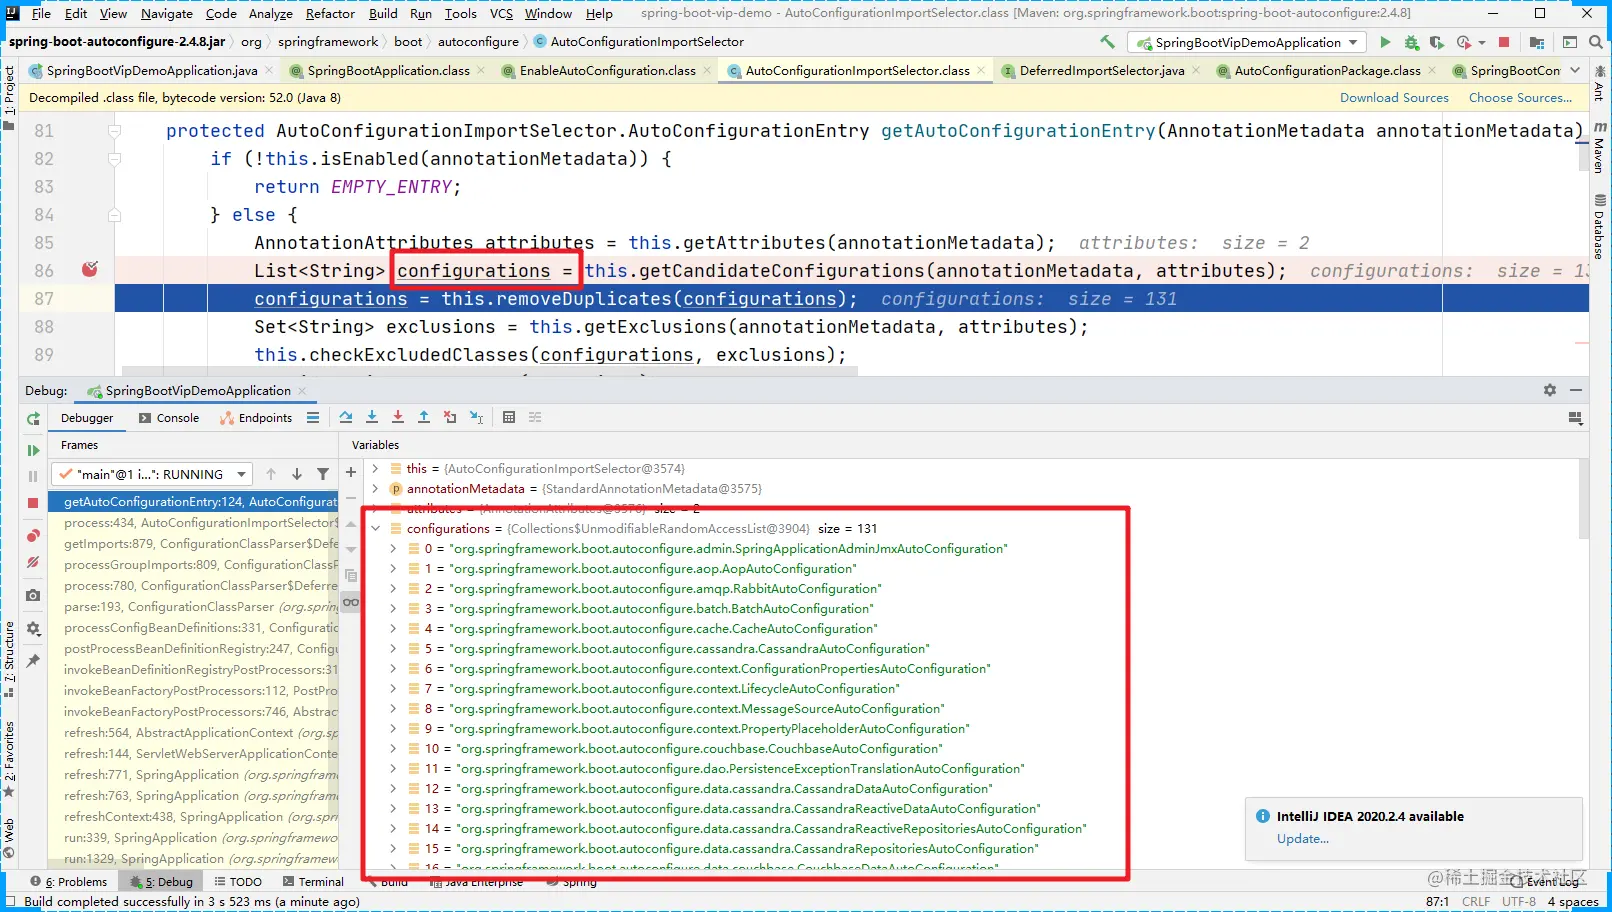Open the Navigate menu
1612x912 pixels.
pyautogui.click(x=167, y=14)
